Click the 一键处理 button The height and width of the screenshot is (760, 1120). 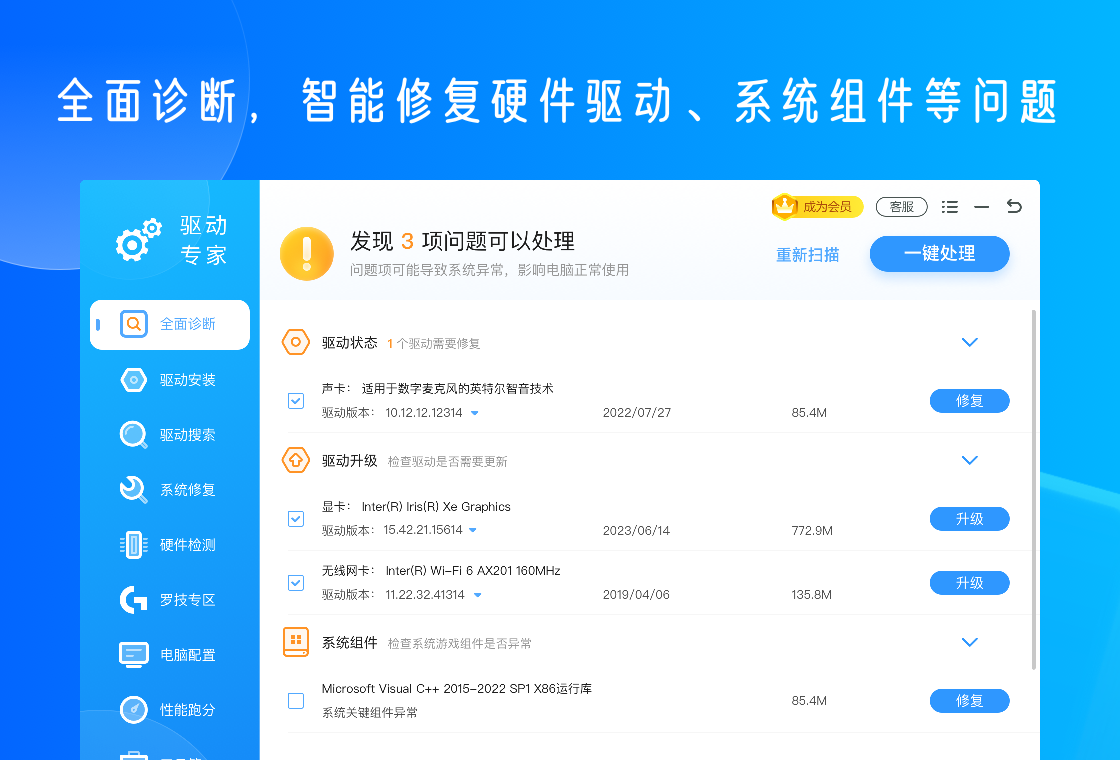[939, 254]
